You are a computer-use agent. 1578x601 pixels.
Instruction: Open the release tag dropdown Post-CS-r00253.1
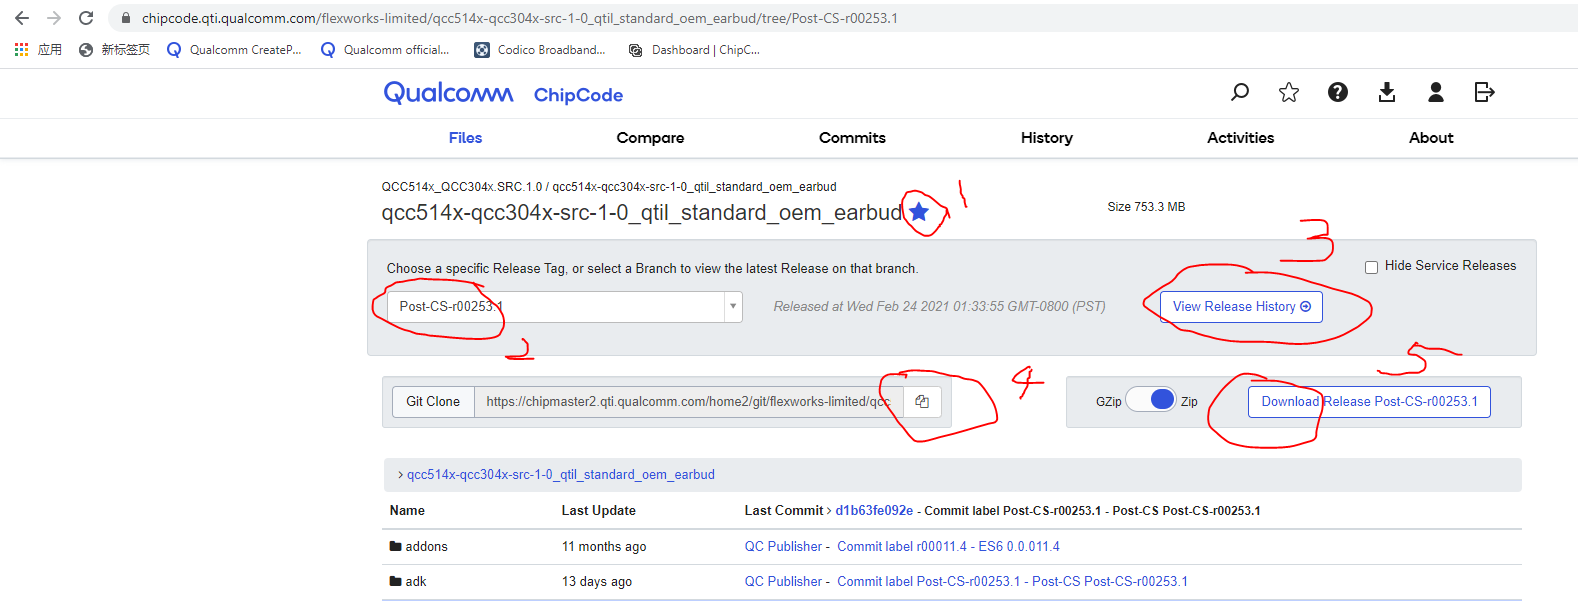click(565, 306)
